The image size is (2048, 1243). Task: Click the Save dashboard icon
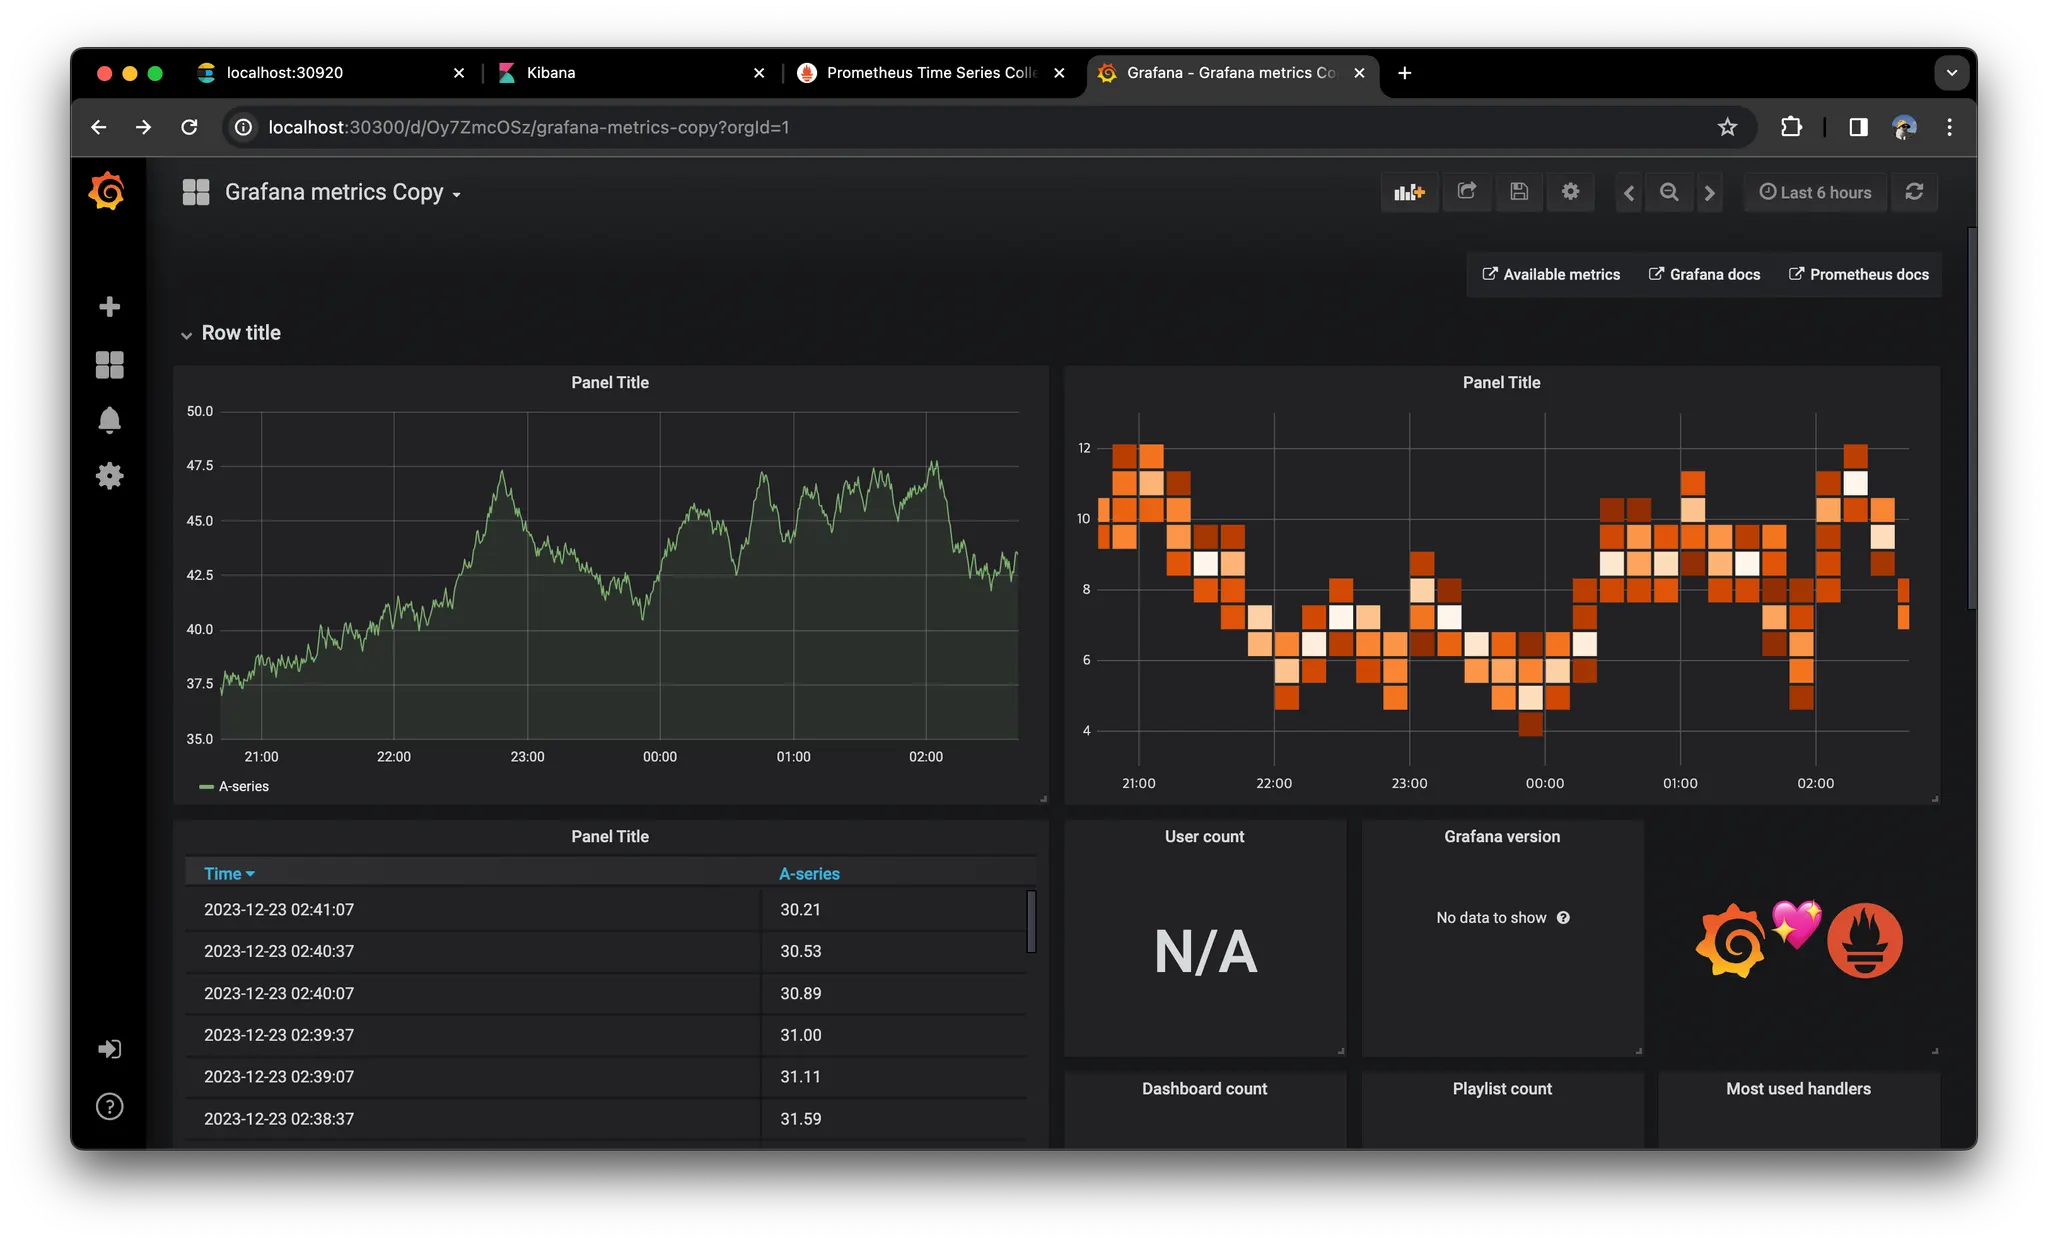(1519, 192)
